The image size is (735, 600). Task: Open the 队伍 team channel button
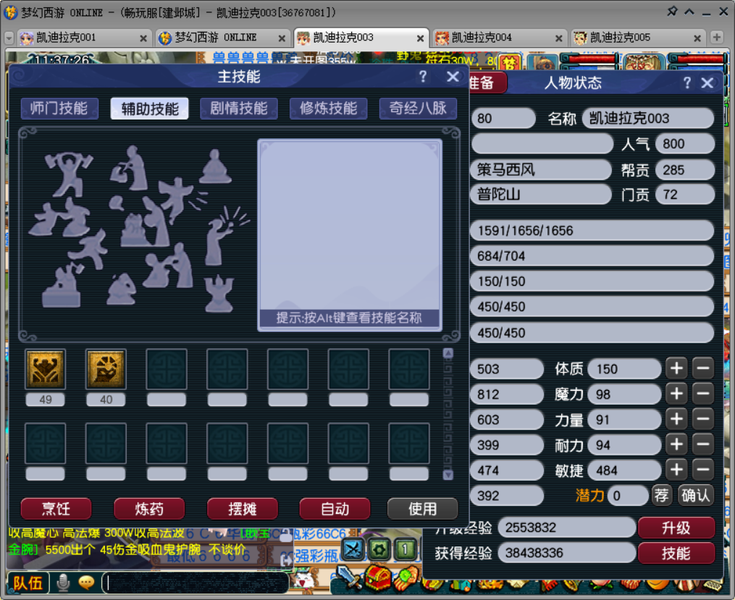[28, 583]
